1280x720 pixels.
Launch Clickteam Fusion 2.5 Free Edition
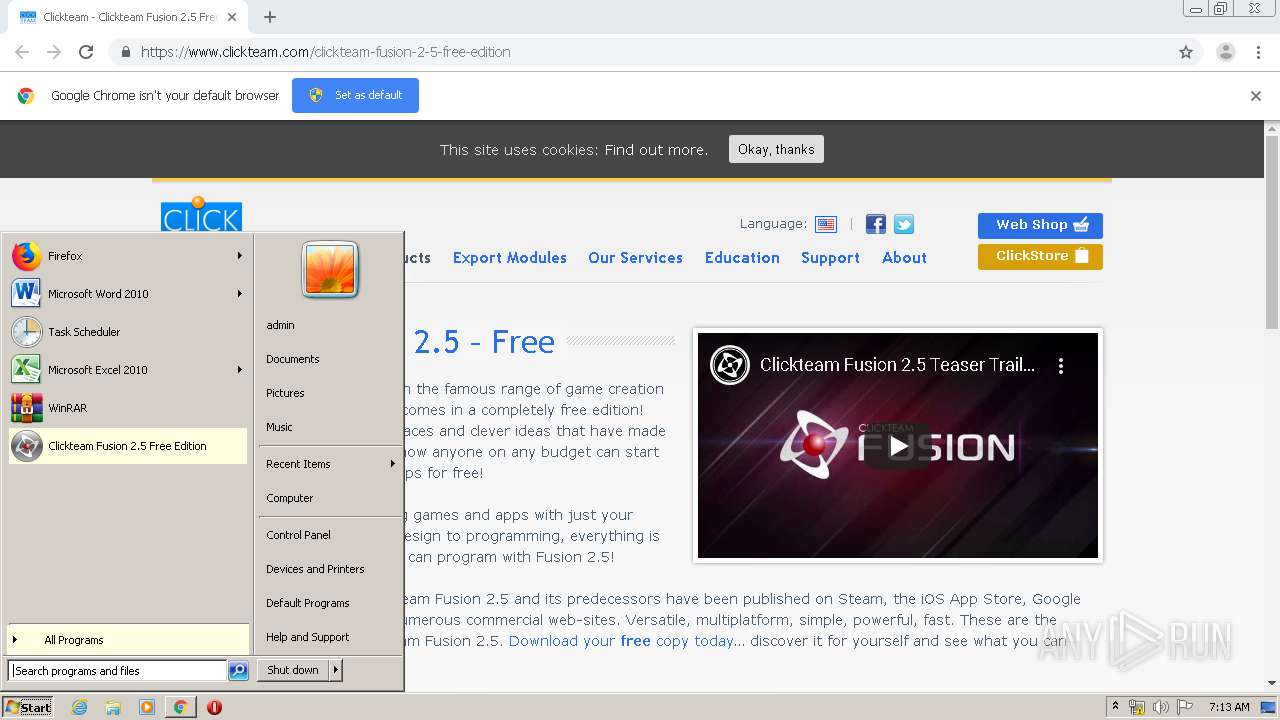point(127,446)
